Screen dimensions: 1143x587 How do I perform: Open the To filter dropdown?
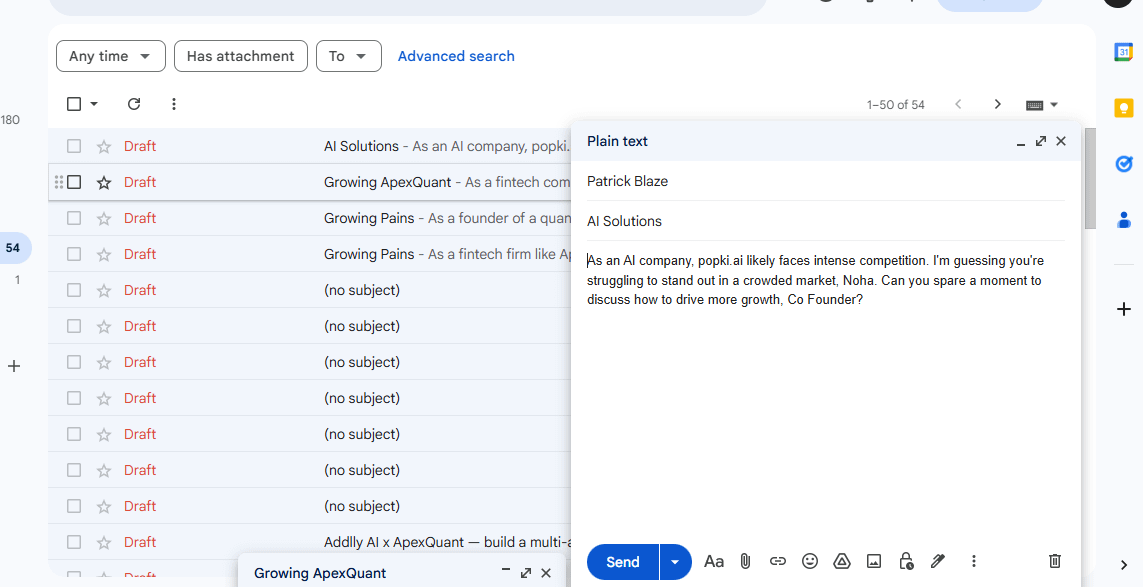(348, 56)
